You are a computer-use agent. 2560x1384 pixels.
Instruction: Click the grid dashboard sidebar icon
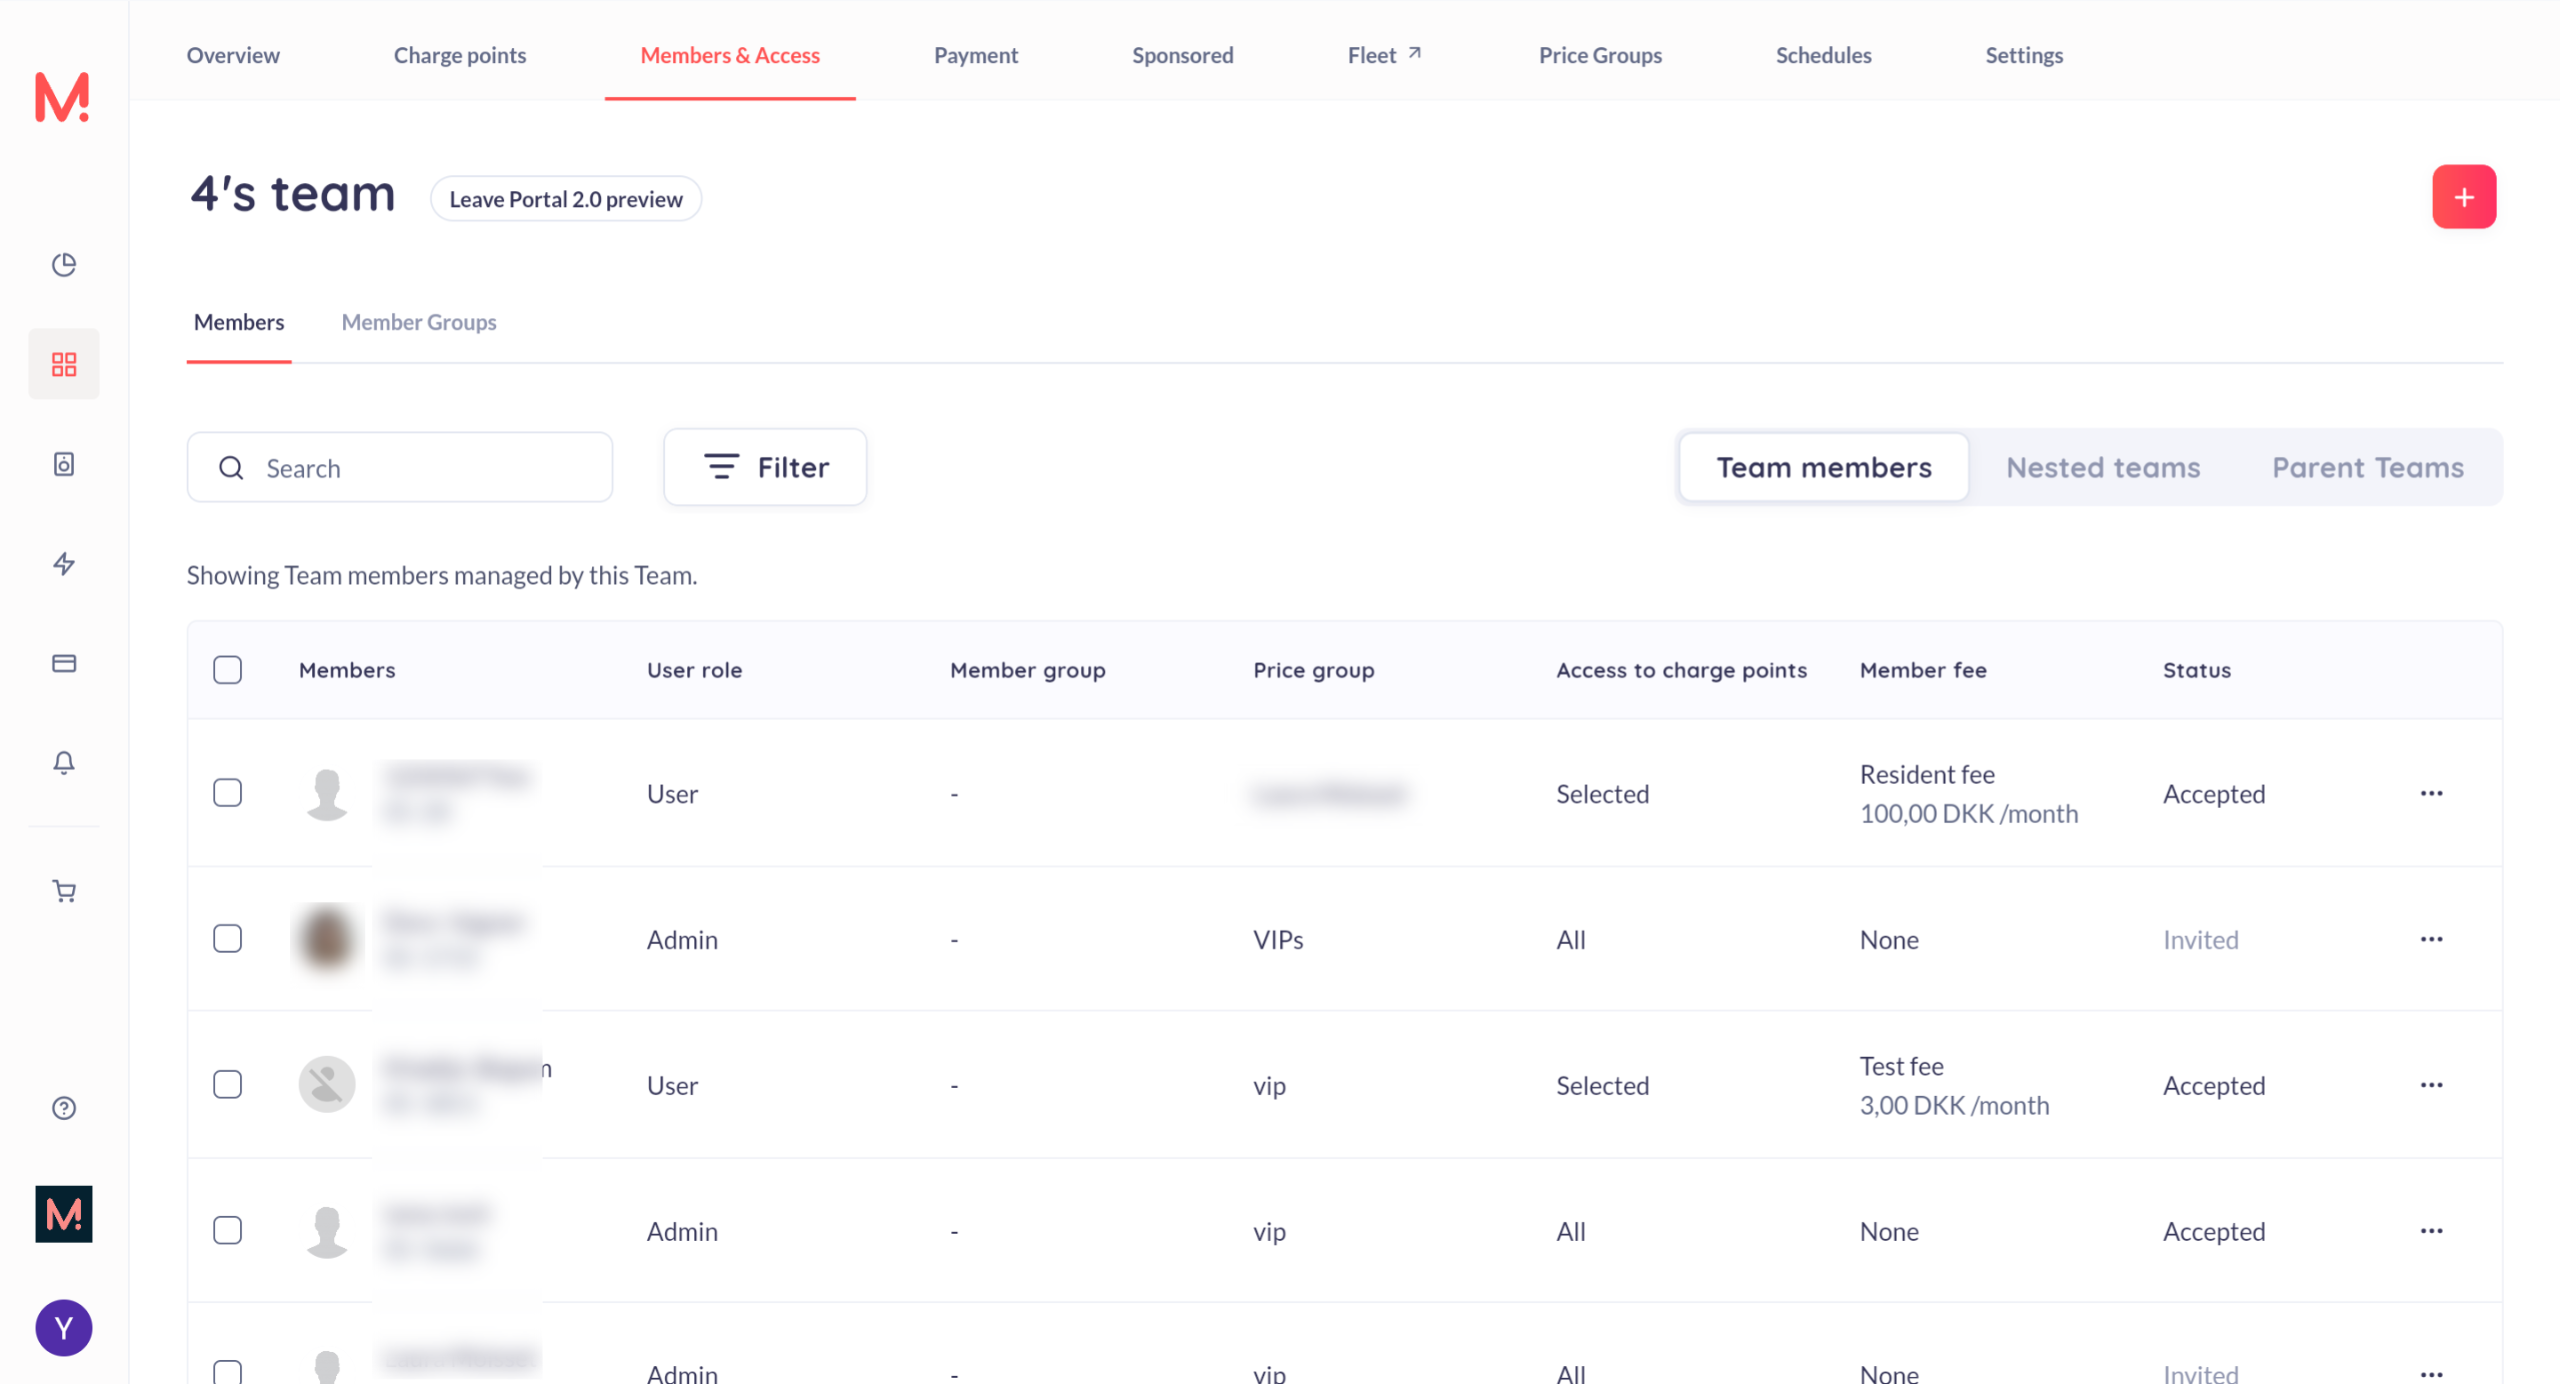64,364
